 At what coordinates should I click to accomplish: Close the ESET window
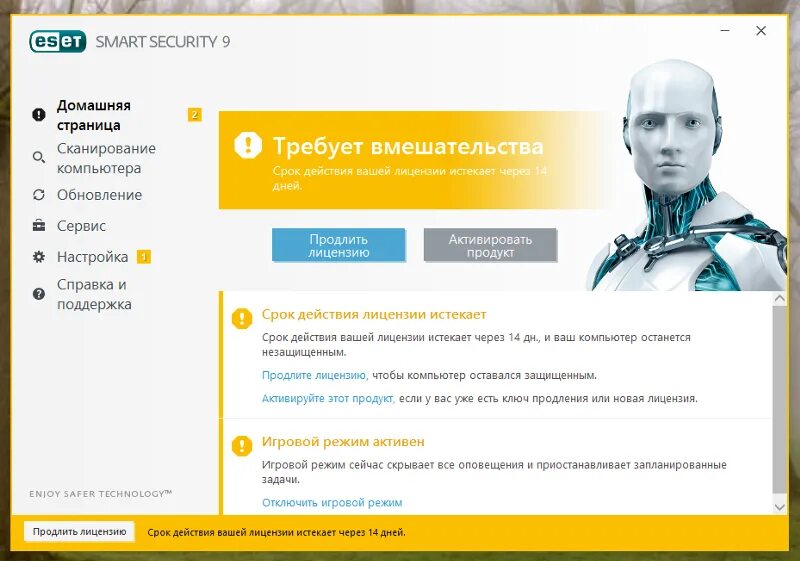pos(761,31)
